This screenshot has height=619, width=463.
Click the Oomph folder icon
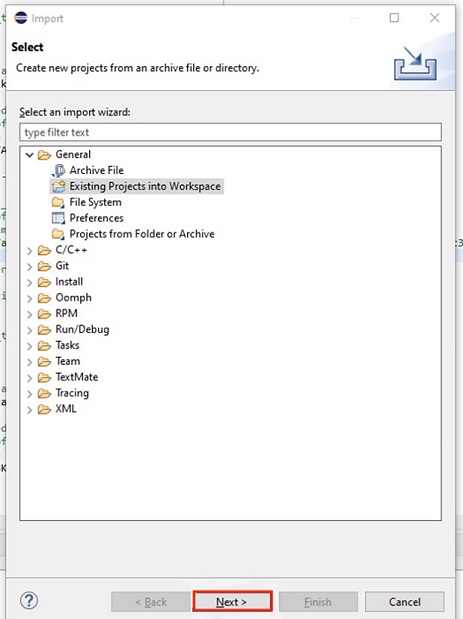tap(44, 298)
